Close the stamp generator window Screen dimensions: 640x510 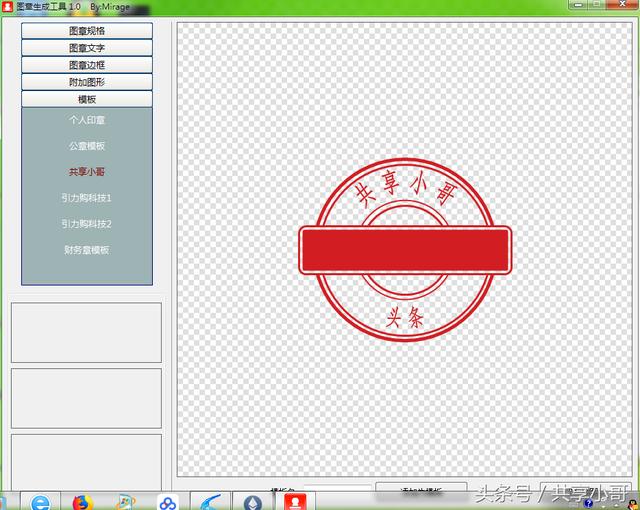621,4
